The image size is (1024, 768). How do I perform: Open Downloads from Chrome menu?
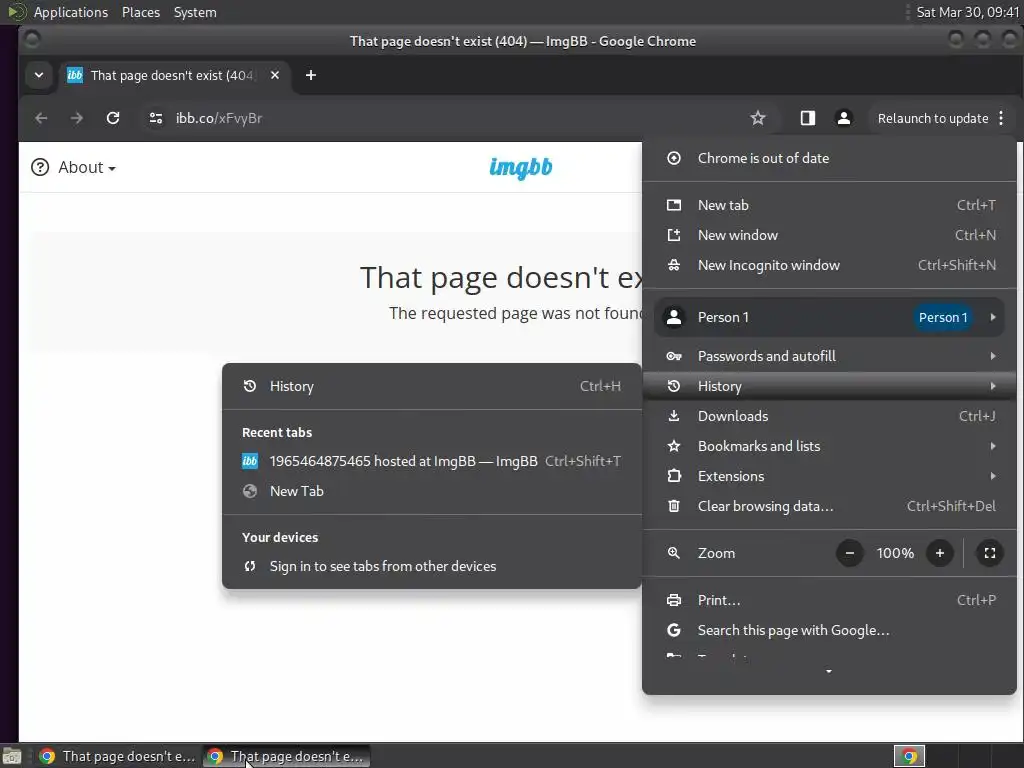click(x=829, y=416)
